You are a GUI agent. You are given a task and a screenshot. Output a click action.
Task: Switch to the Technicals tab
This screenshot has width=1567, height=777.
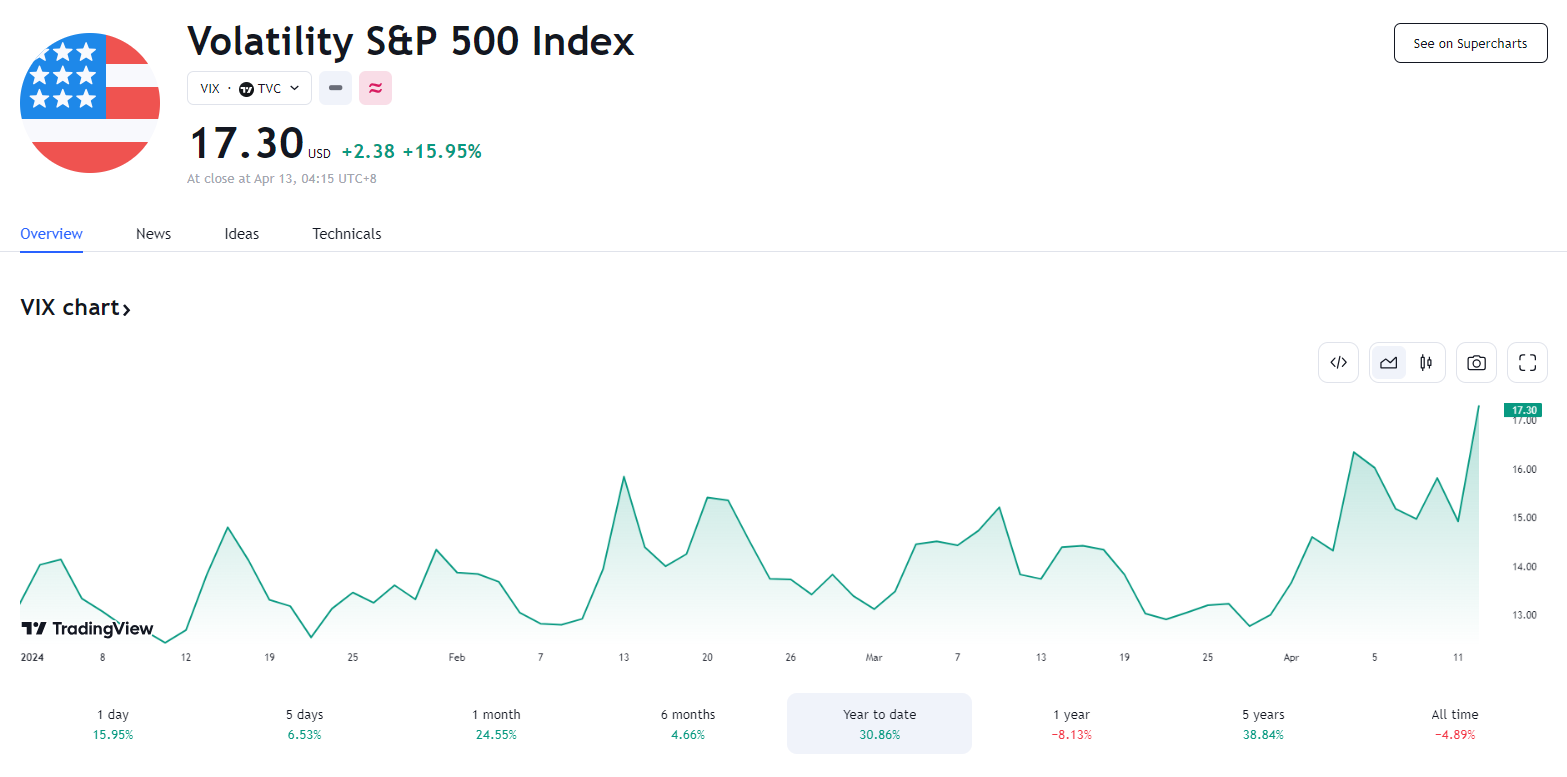(346, 234)
